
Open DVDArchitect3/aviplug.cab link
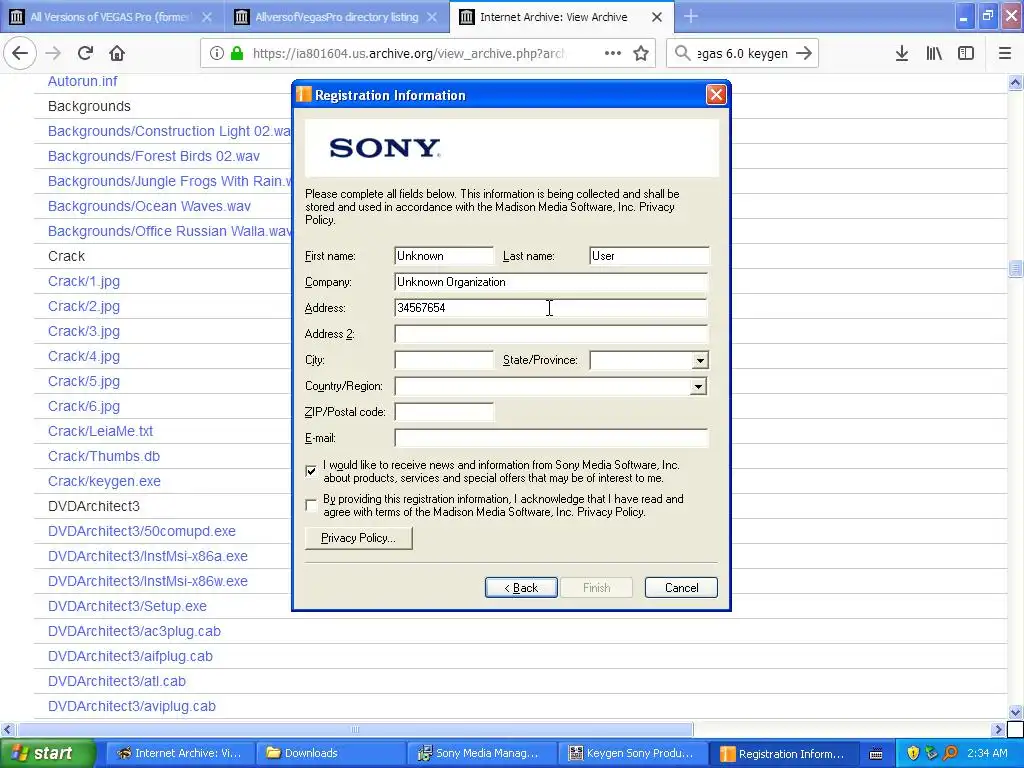click(131, 706)
